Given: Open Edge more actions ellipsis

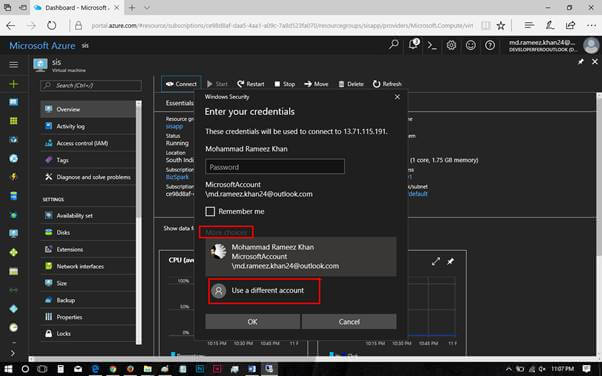Looking at the screenshot, I should click(591, 25).
